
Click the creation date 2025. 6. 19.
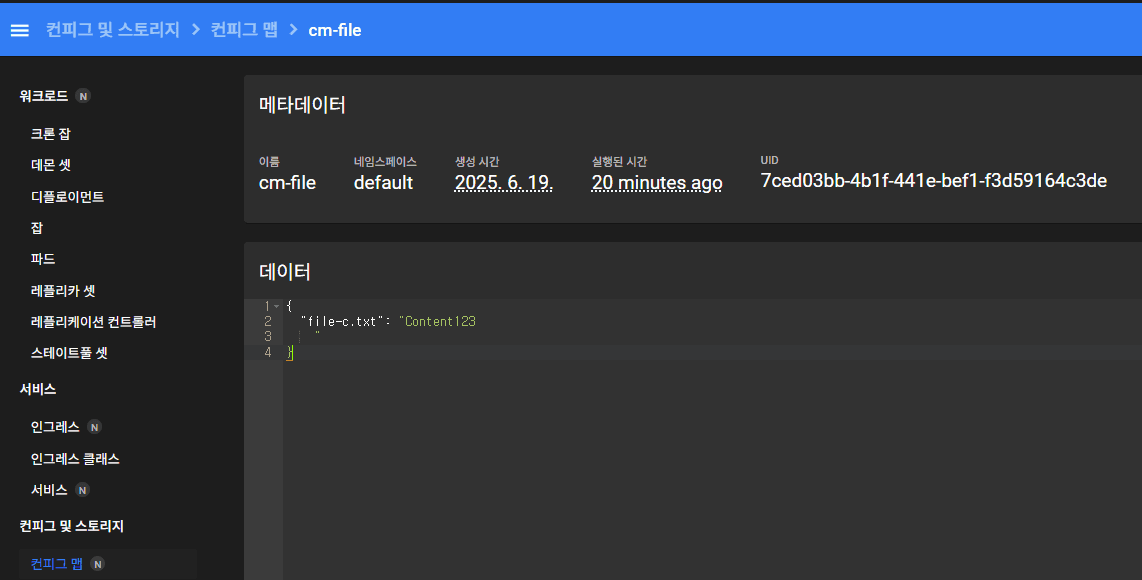503,183
